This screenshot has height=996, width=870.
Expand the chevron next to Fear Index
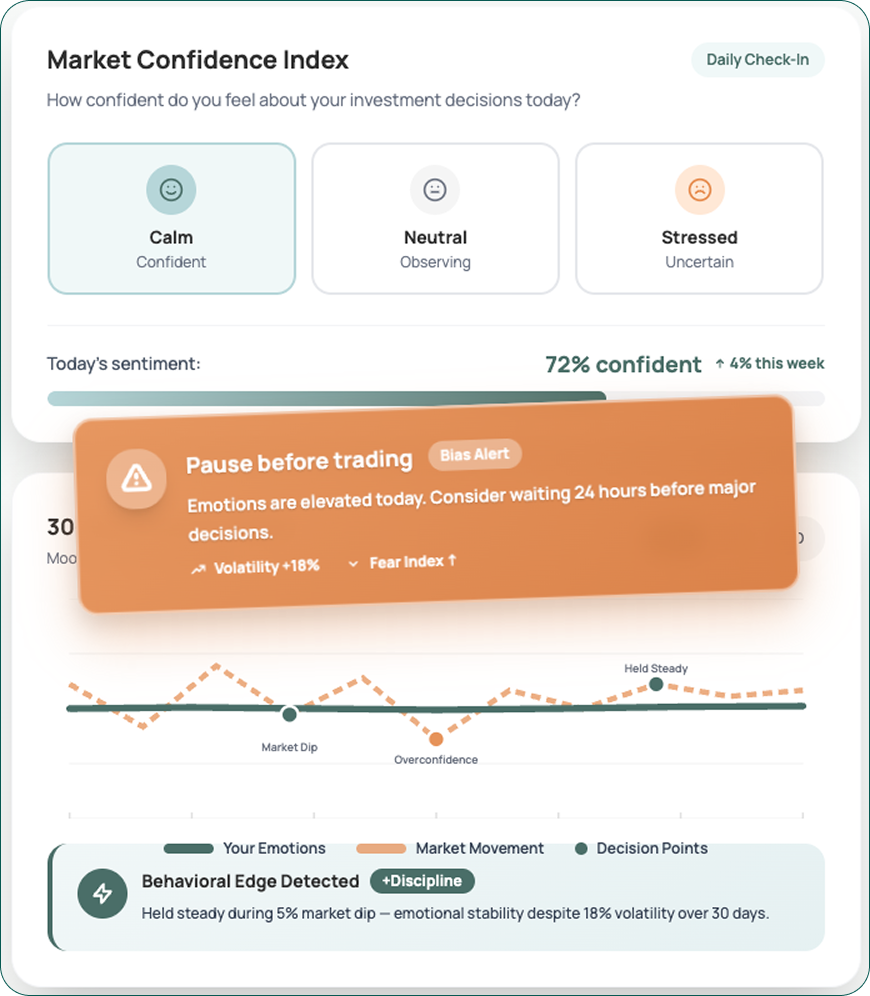[x=354, y=563]
